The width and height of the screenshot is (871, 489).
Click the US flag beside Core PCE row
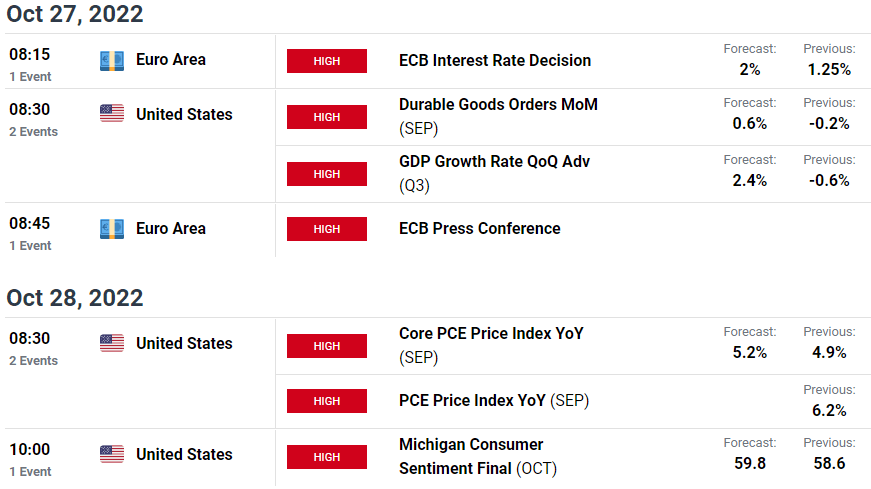point(112,343)
